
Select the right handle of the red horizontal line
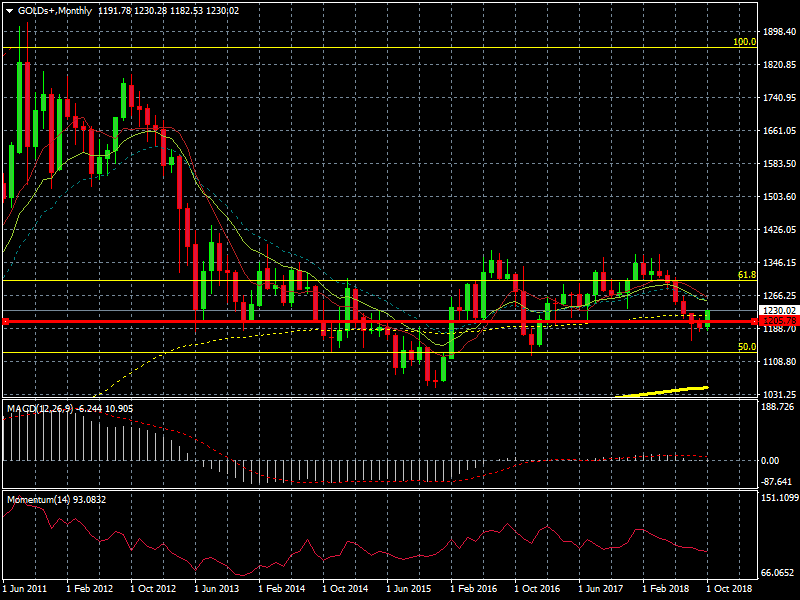753,321
